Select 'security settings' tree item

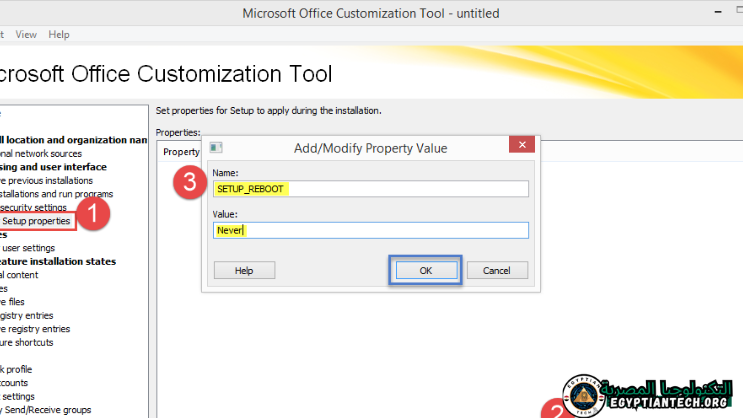33,208
